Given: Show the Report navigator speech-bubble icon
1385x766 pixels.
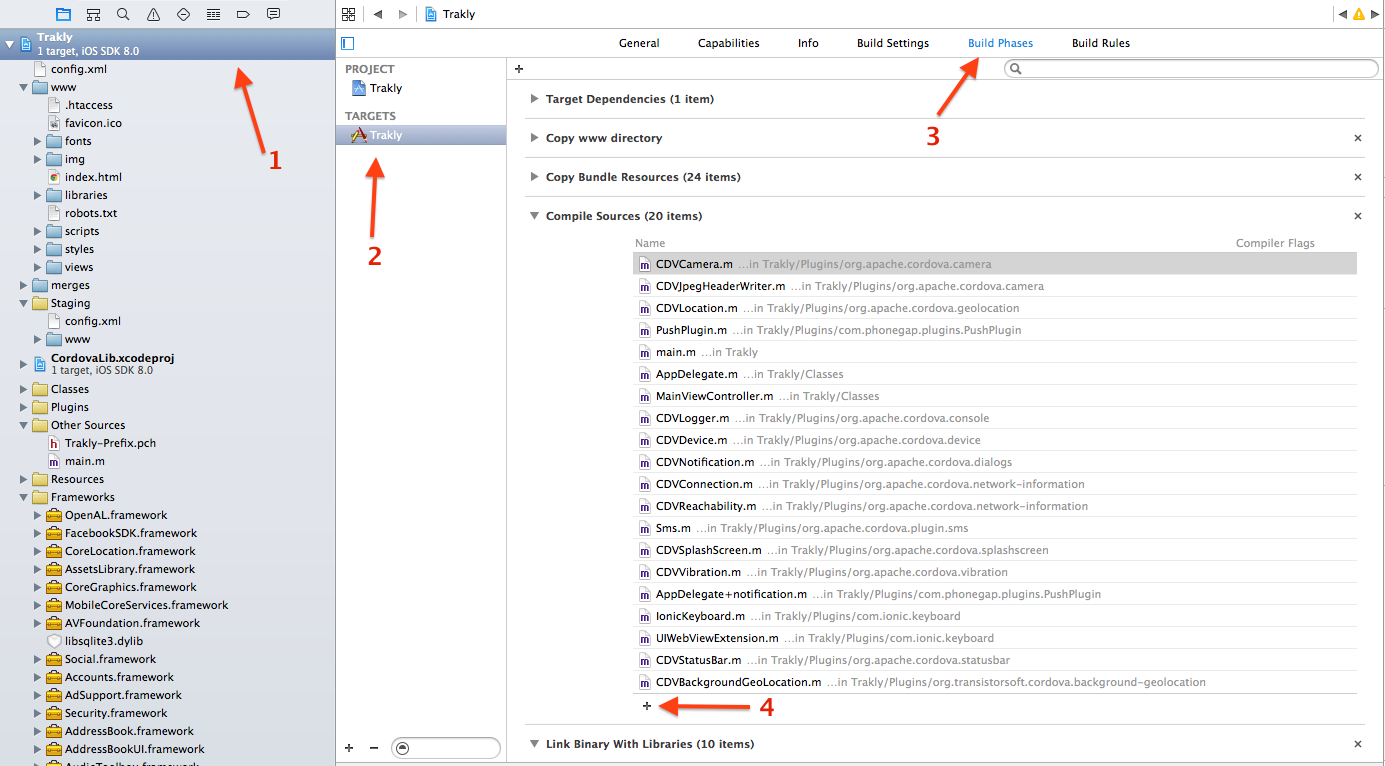Looking at the screenshot, I should coord(273,14).
